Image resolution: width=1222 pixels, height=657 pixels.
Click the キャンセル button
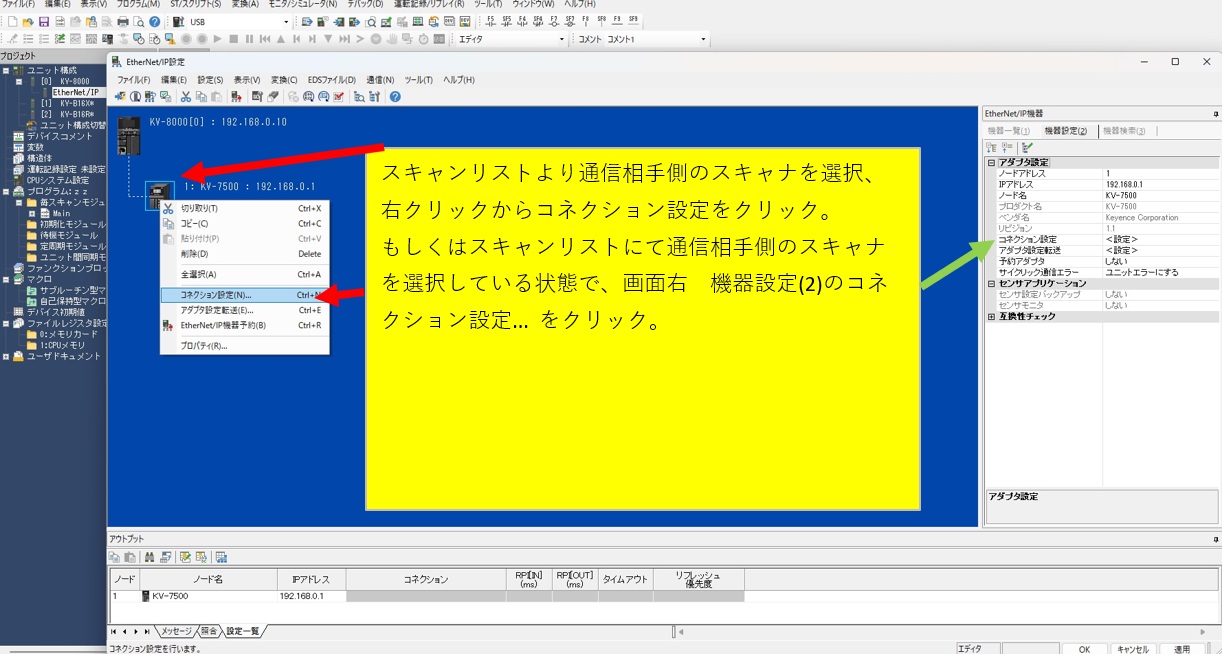1133,649
